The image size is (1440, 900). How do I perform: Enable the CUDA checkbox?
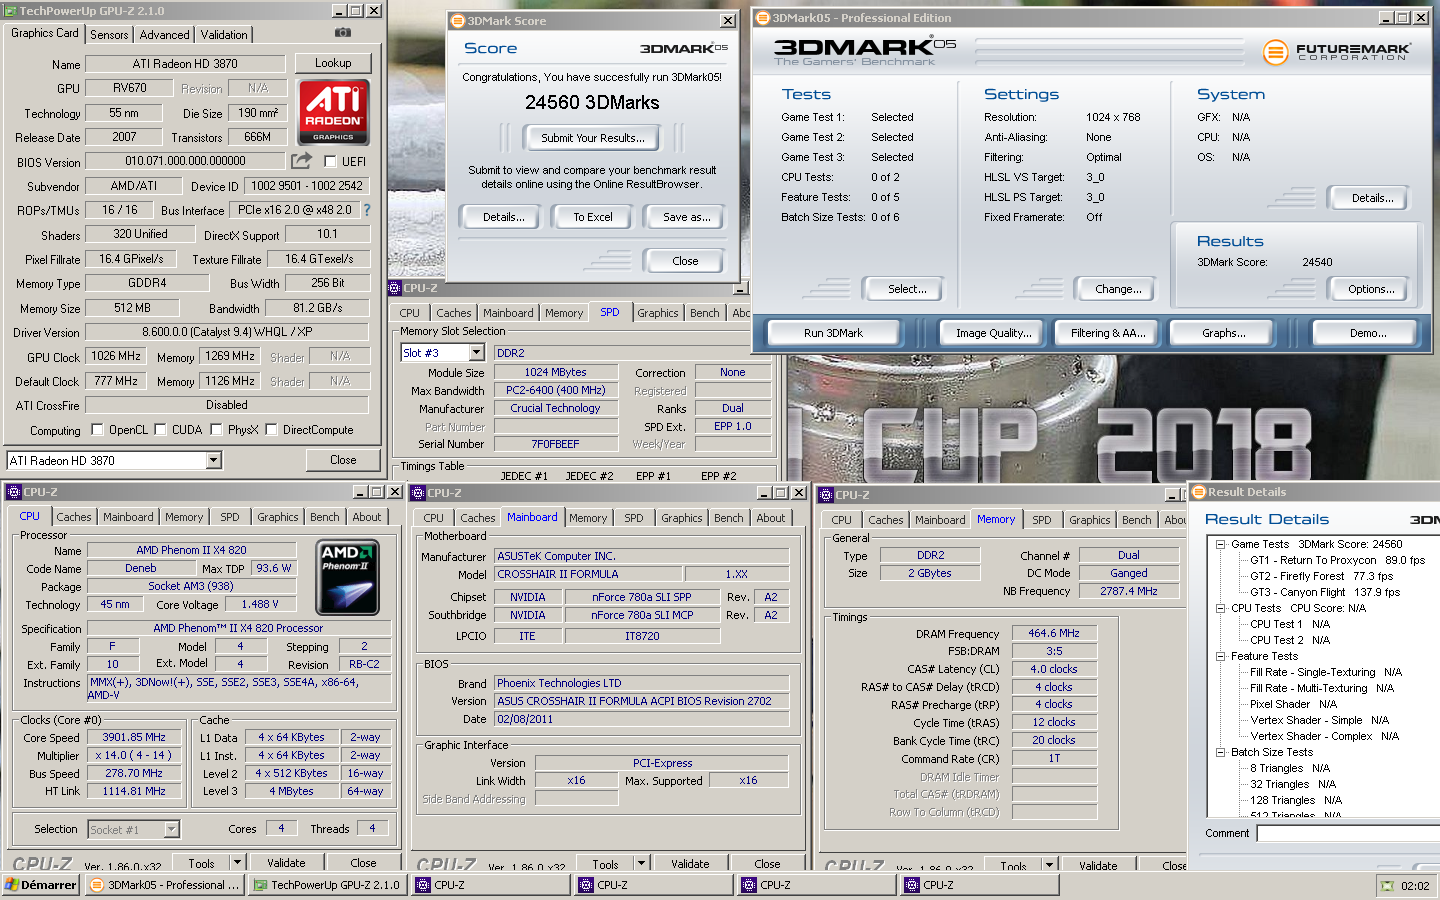coord(160,430)
